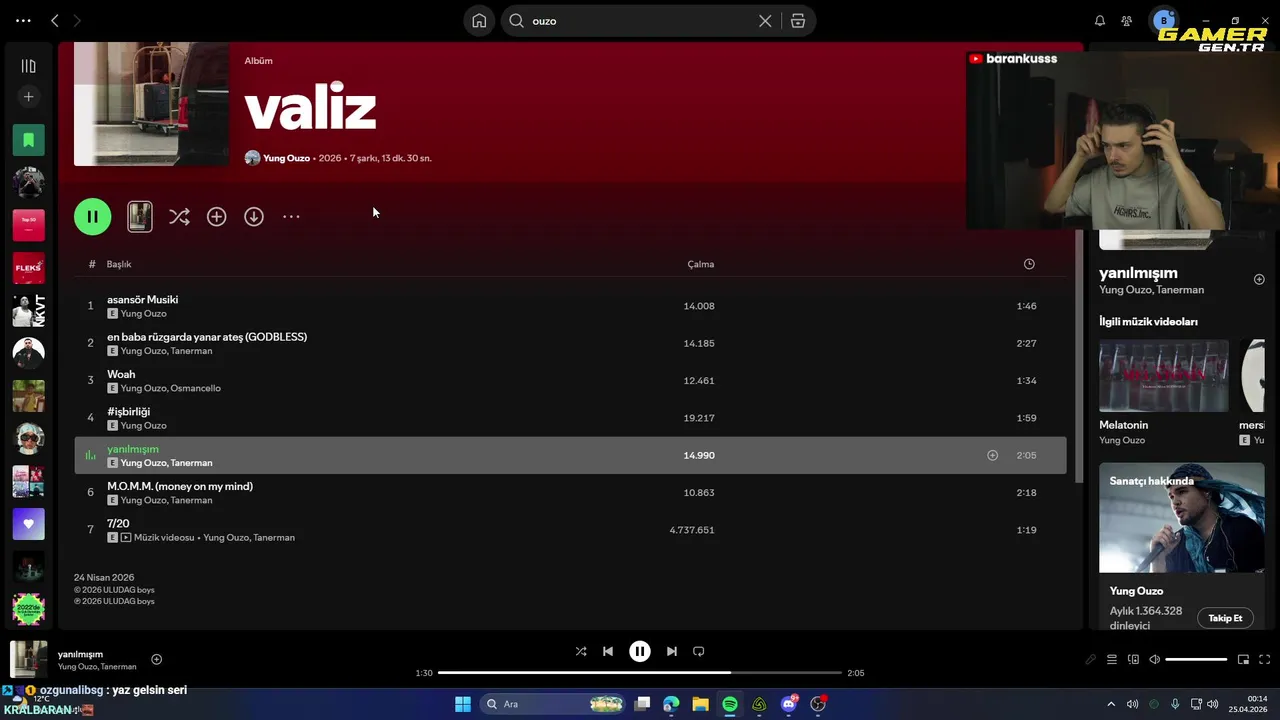
Task: Click the Windows taskbar search box 'Ara'
Action: coord(554,704)
